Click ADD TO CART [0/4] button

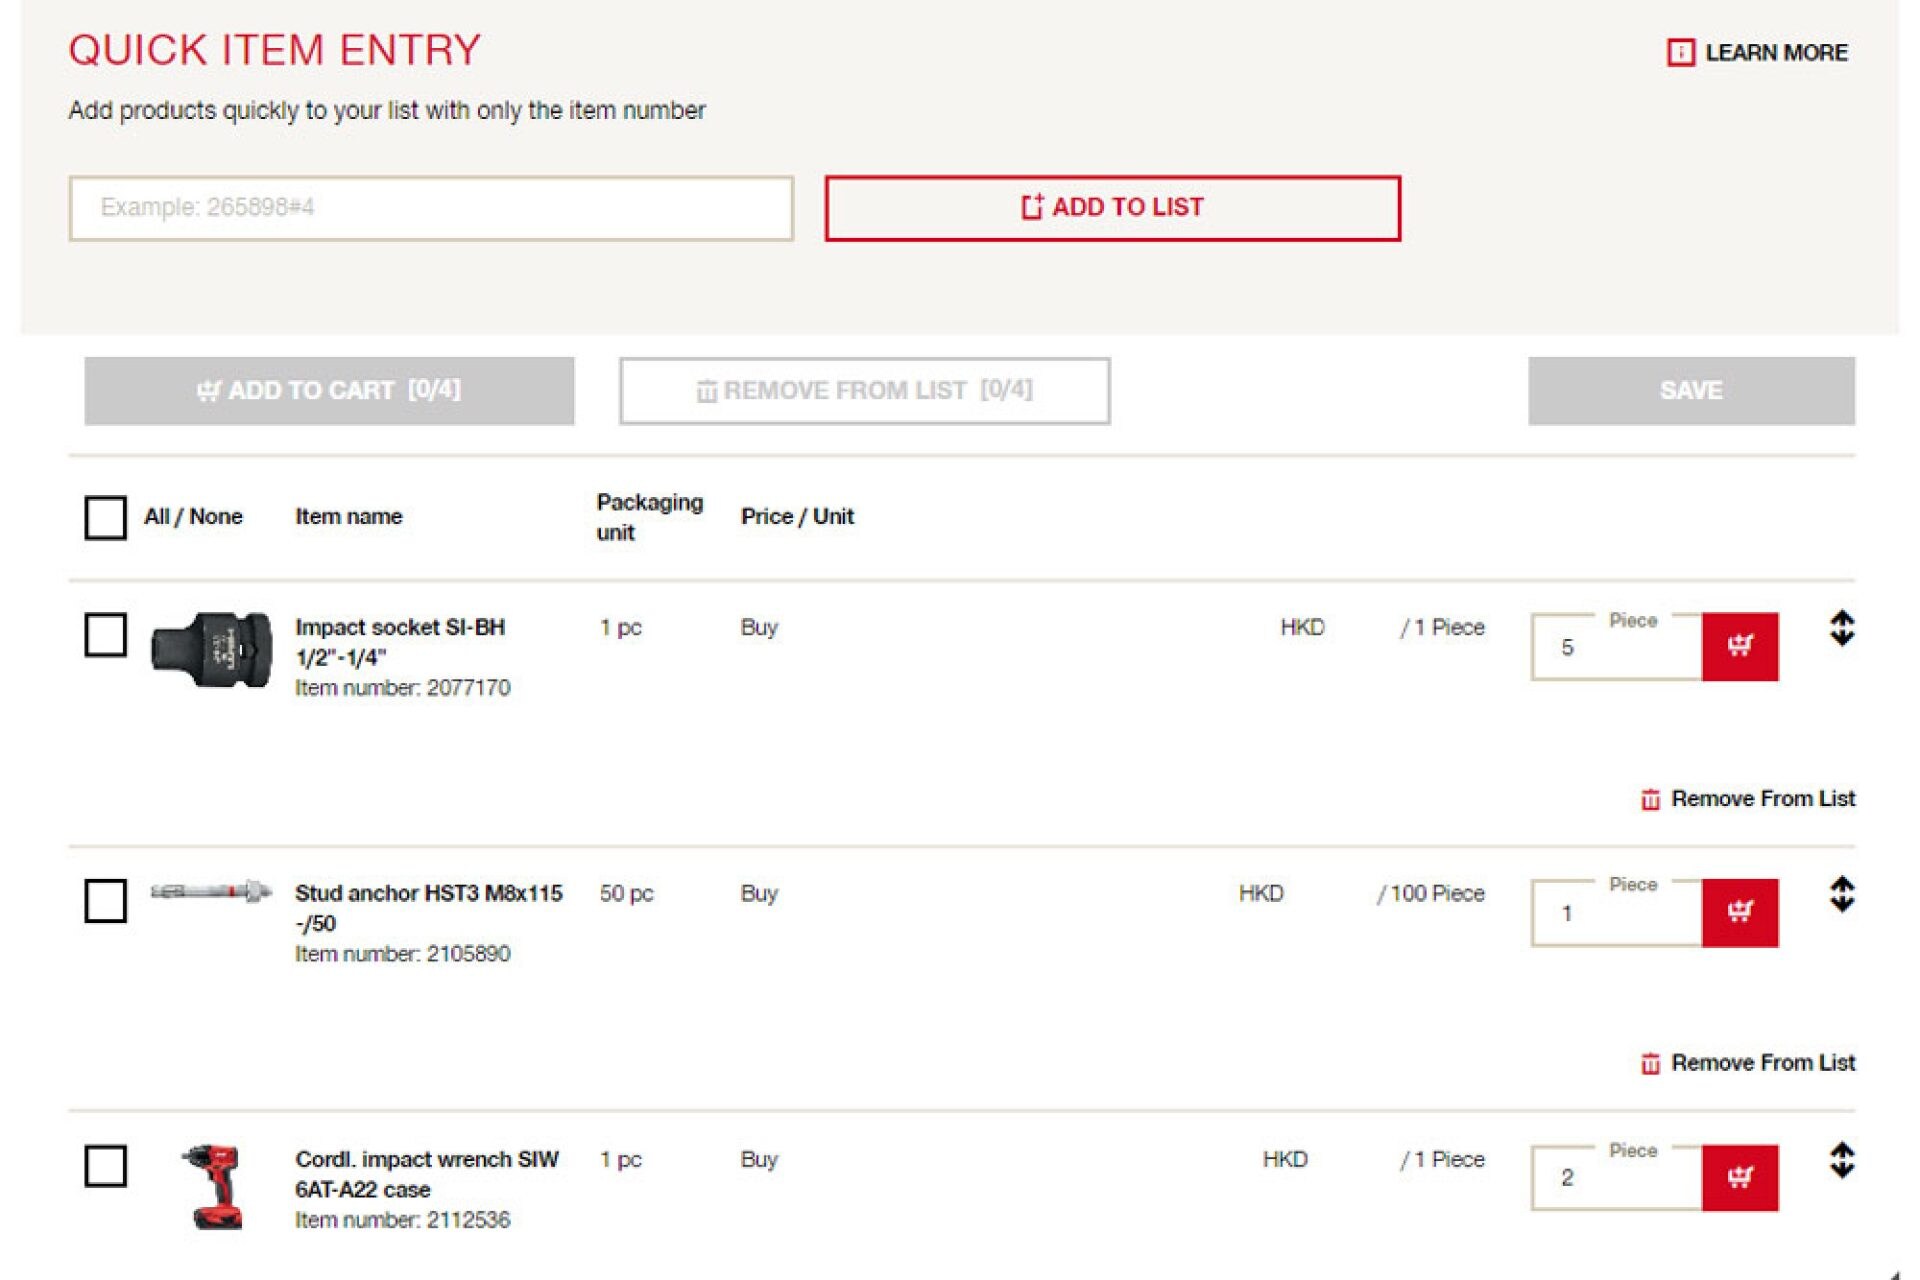click(x=329, y=391)
